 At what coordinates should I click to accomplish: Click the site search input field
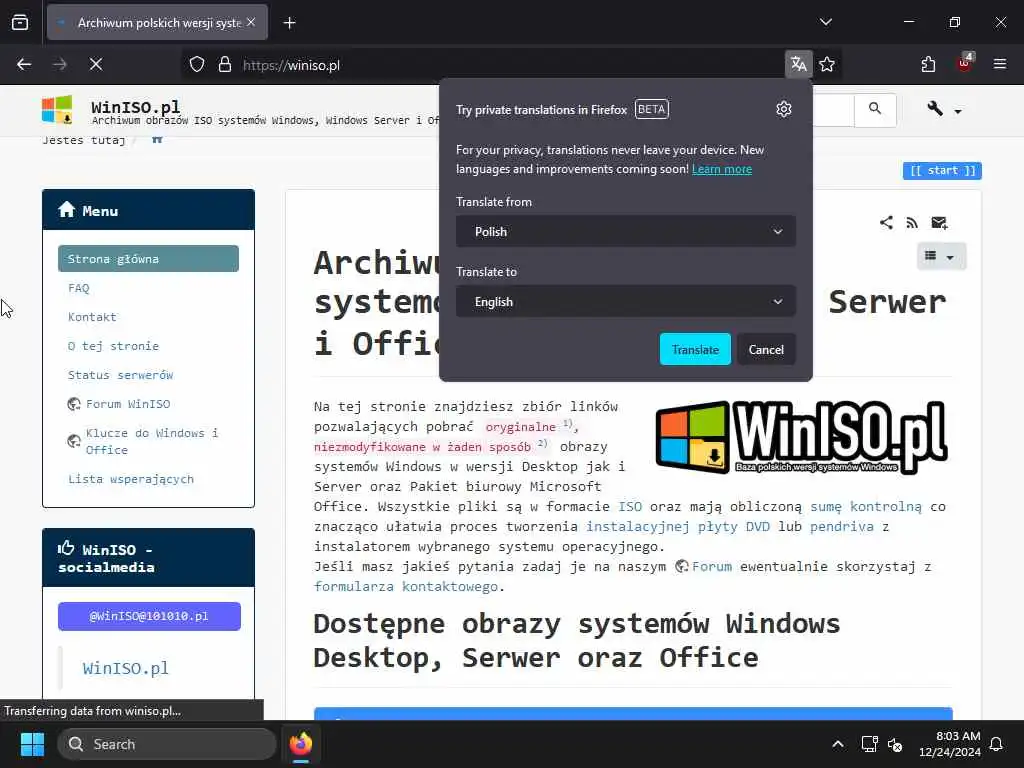(833, 110)
